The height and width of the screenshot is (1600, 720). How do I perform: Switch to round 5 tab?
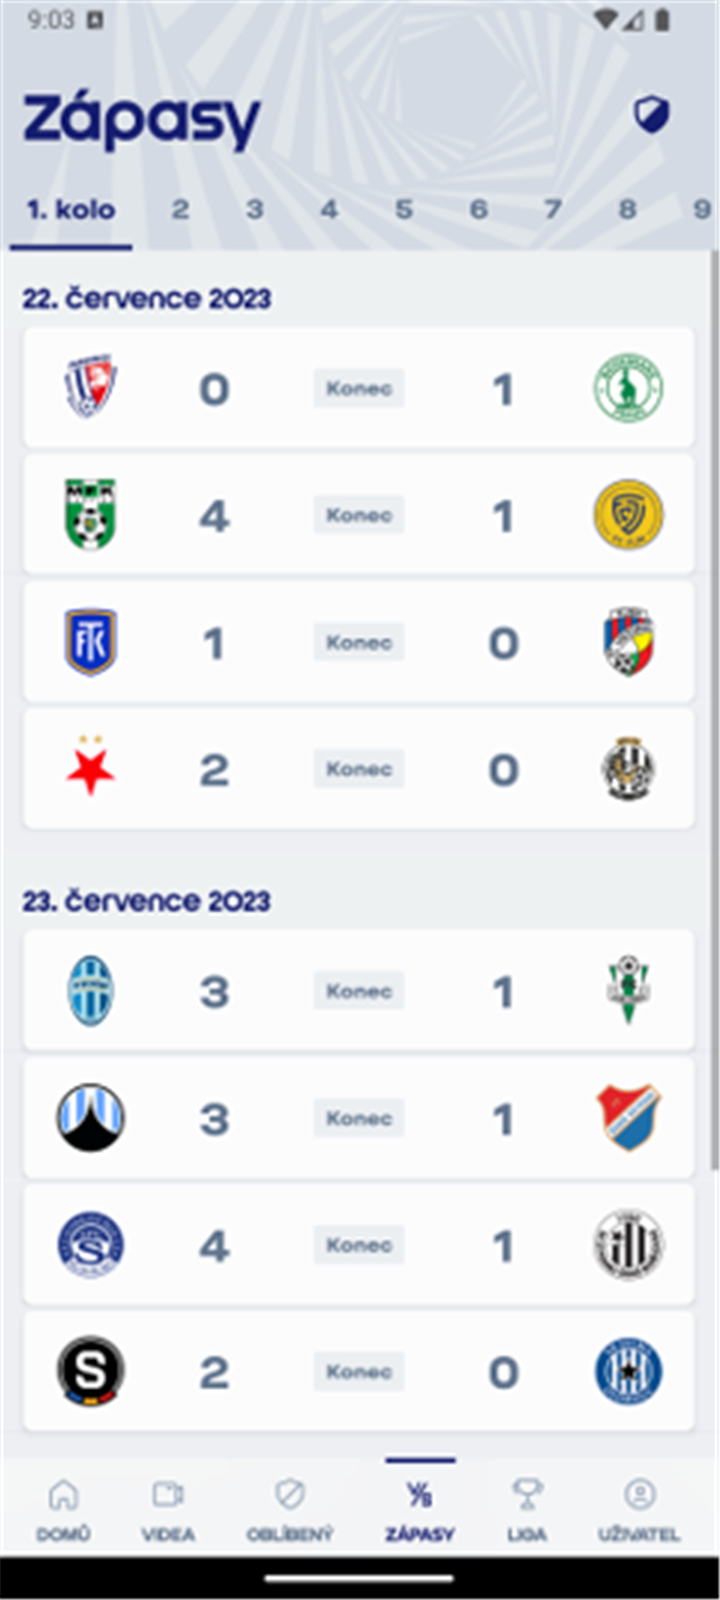point(403,210)
